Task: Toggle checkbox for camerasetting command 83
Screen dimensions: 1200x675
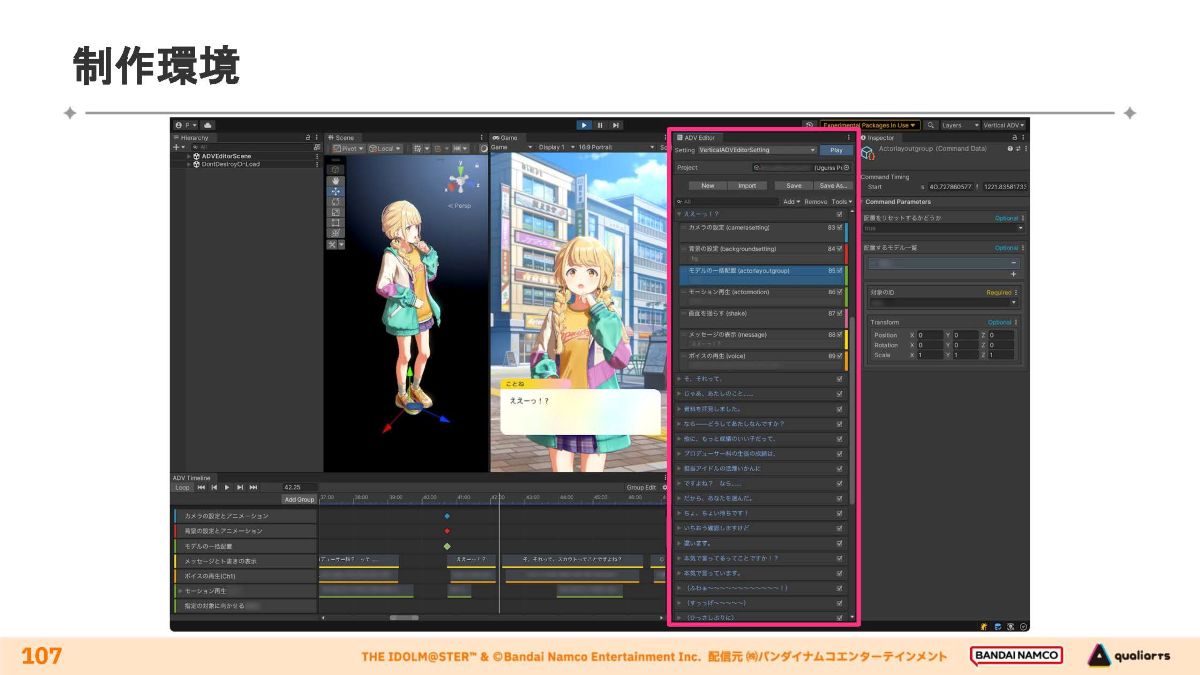Action: (x=839, y=228)
